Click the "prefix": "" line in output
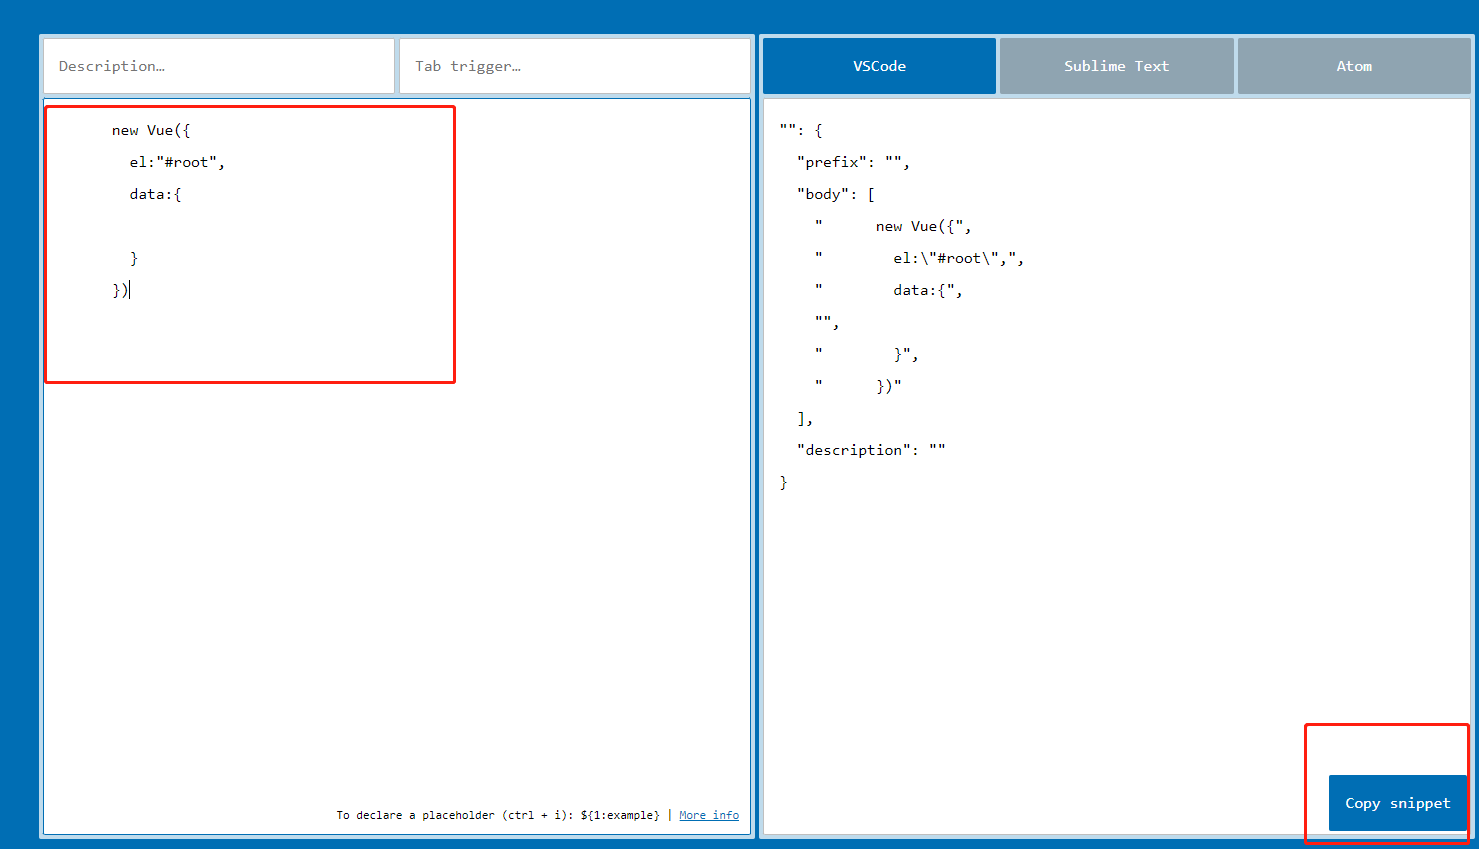The width and height of the screenshot is (1479, 849). (x=853, y=162)
